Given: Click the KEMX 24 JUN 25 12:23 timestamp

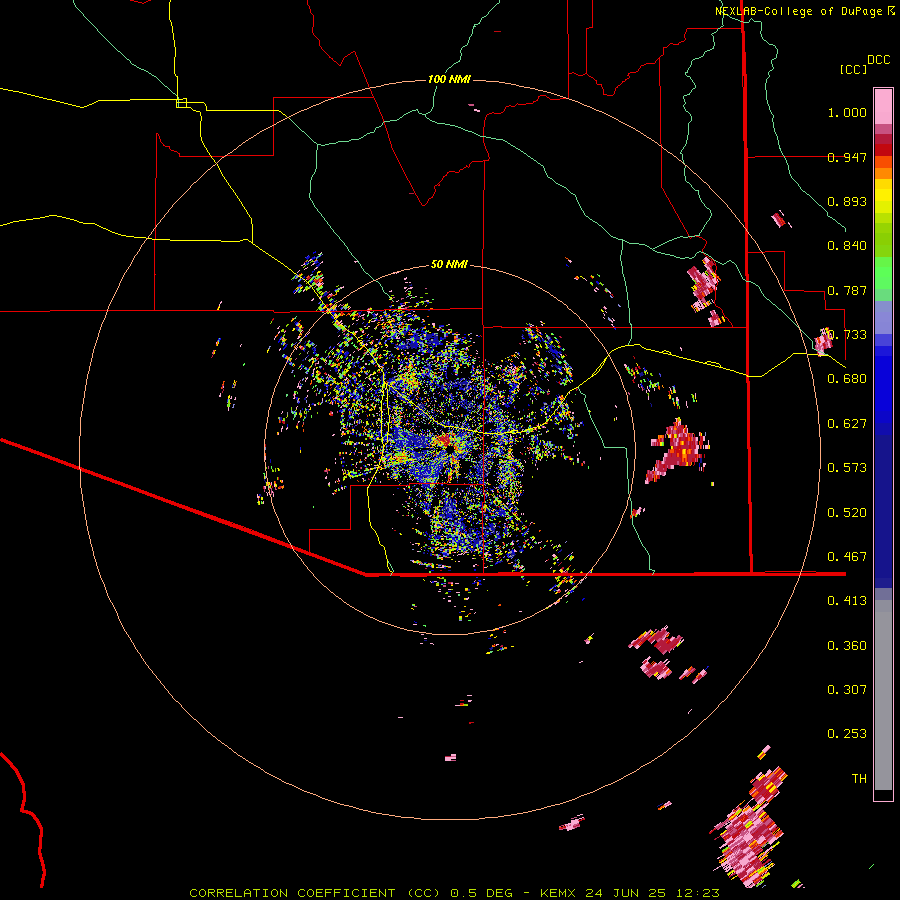Looking at the screenshot, I should click(630, 893).
